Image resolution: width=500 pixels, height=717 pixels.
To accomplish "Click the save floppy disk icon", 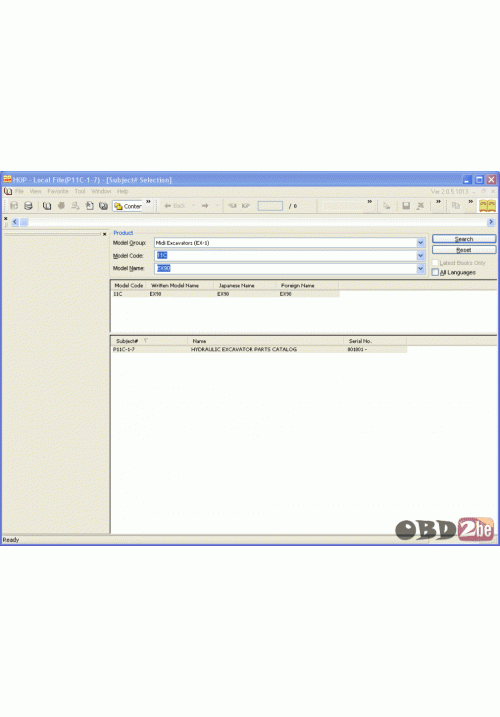I will pos(406,206).
